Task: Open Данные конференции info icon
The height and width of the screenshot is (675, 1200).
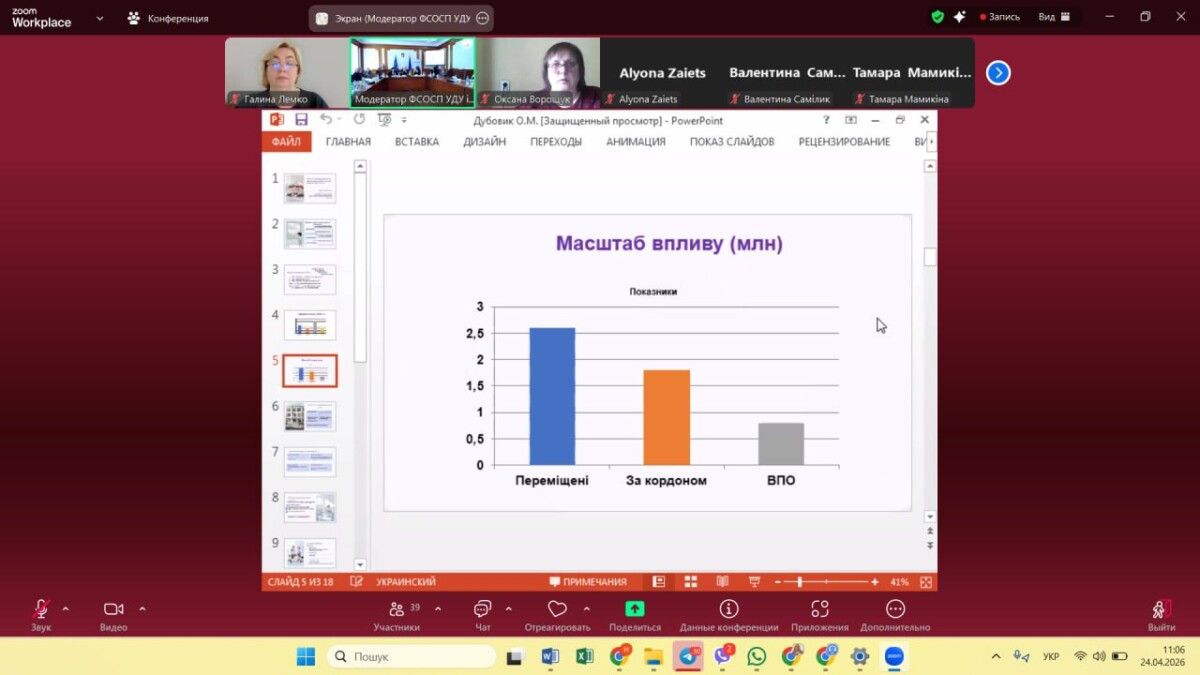Action: click(x=729, y=609)
